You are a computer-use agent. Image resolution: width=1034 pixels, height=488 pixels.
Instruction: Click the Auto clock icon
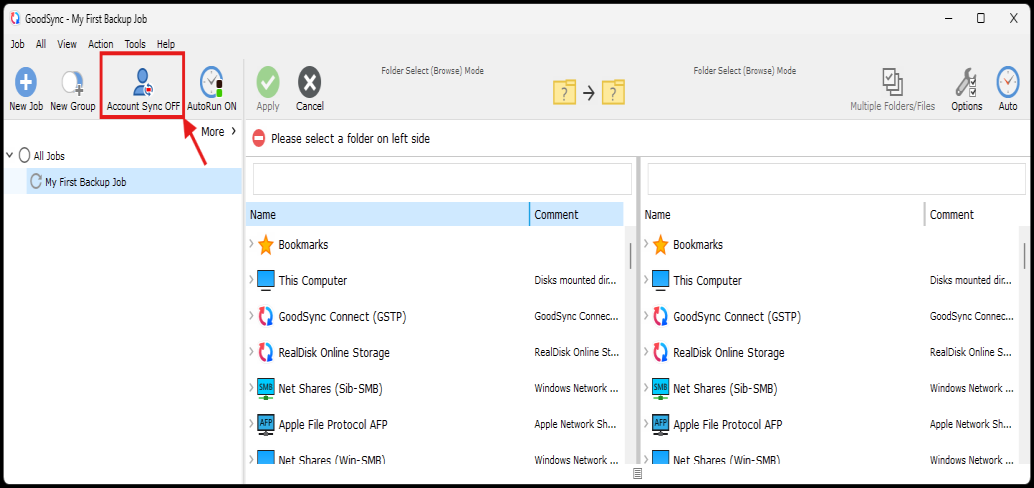1007,84
